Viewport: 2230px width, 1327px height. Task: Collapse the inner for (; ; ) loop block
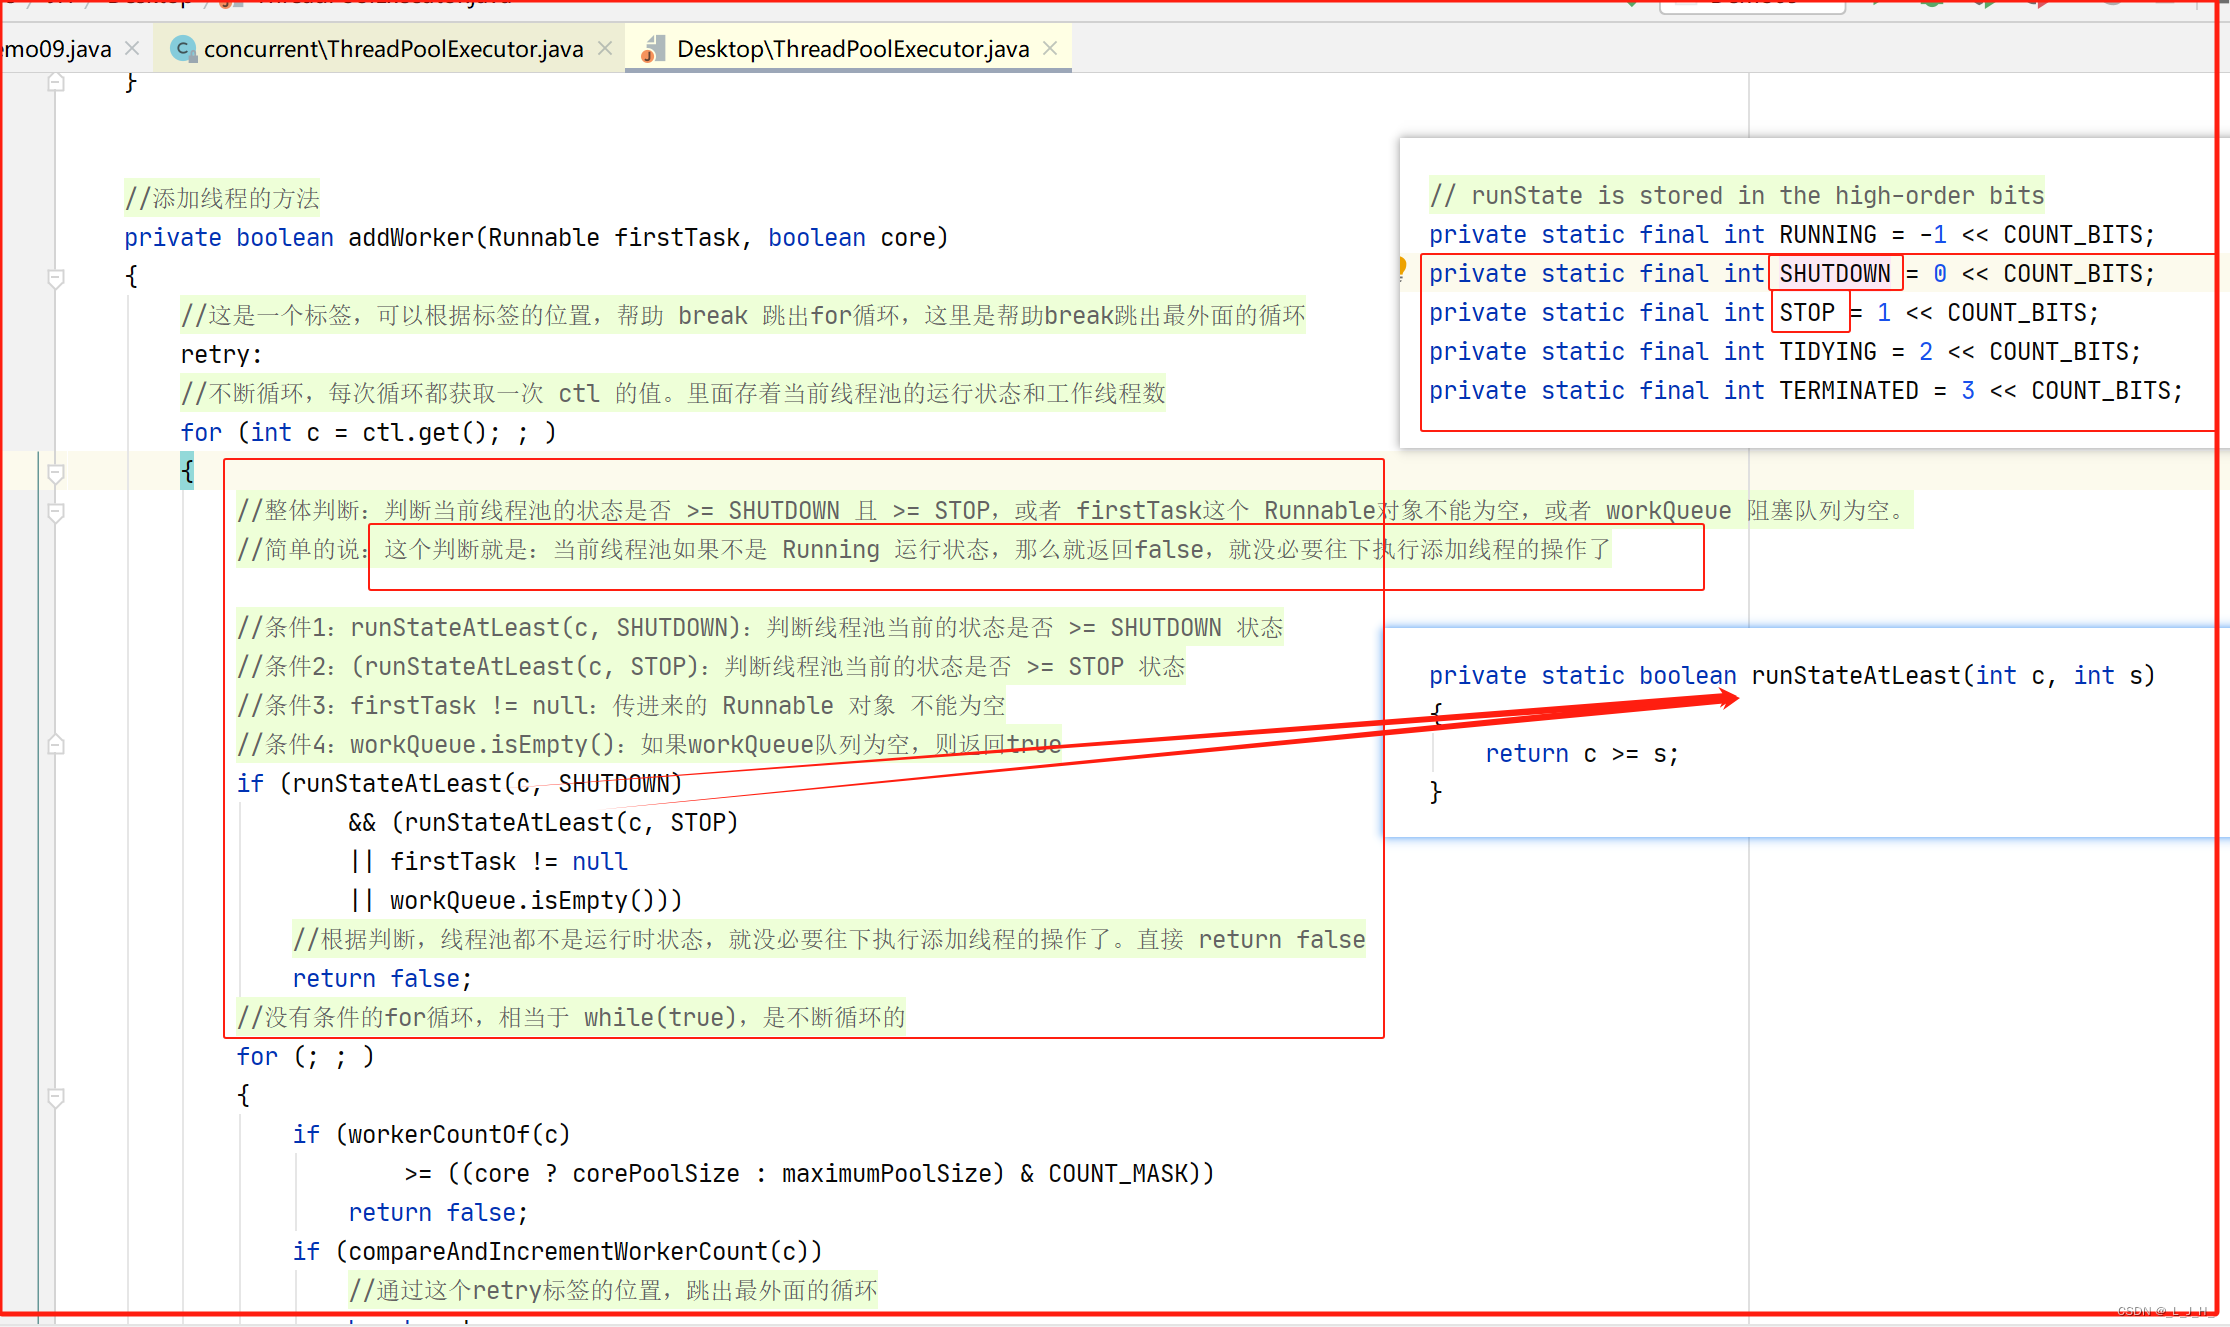[56, 1097]
